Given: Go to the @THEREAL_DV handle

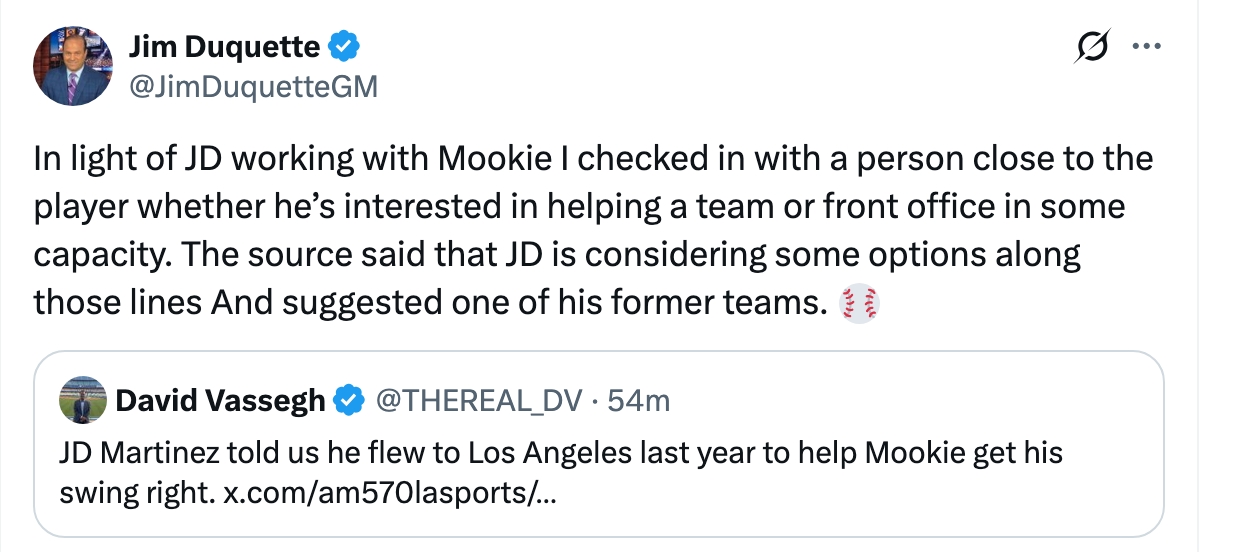Looking at the screenshot, I should pyautogui.click(x=478, y=401).
